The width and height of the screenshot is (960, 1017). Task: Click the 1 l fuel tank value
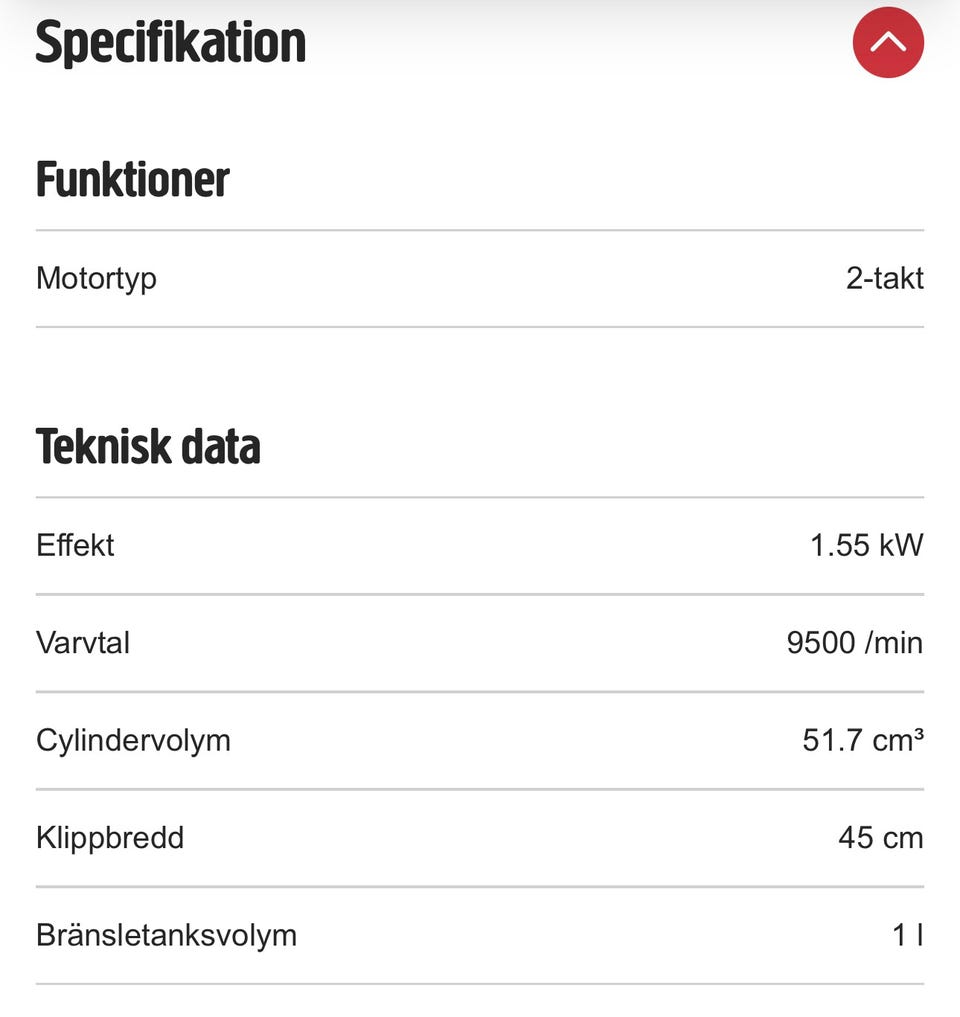[x=907, y=935]
